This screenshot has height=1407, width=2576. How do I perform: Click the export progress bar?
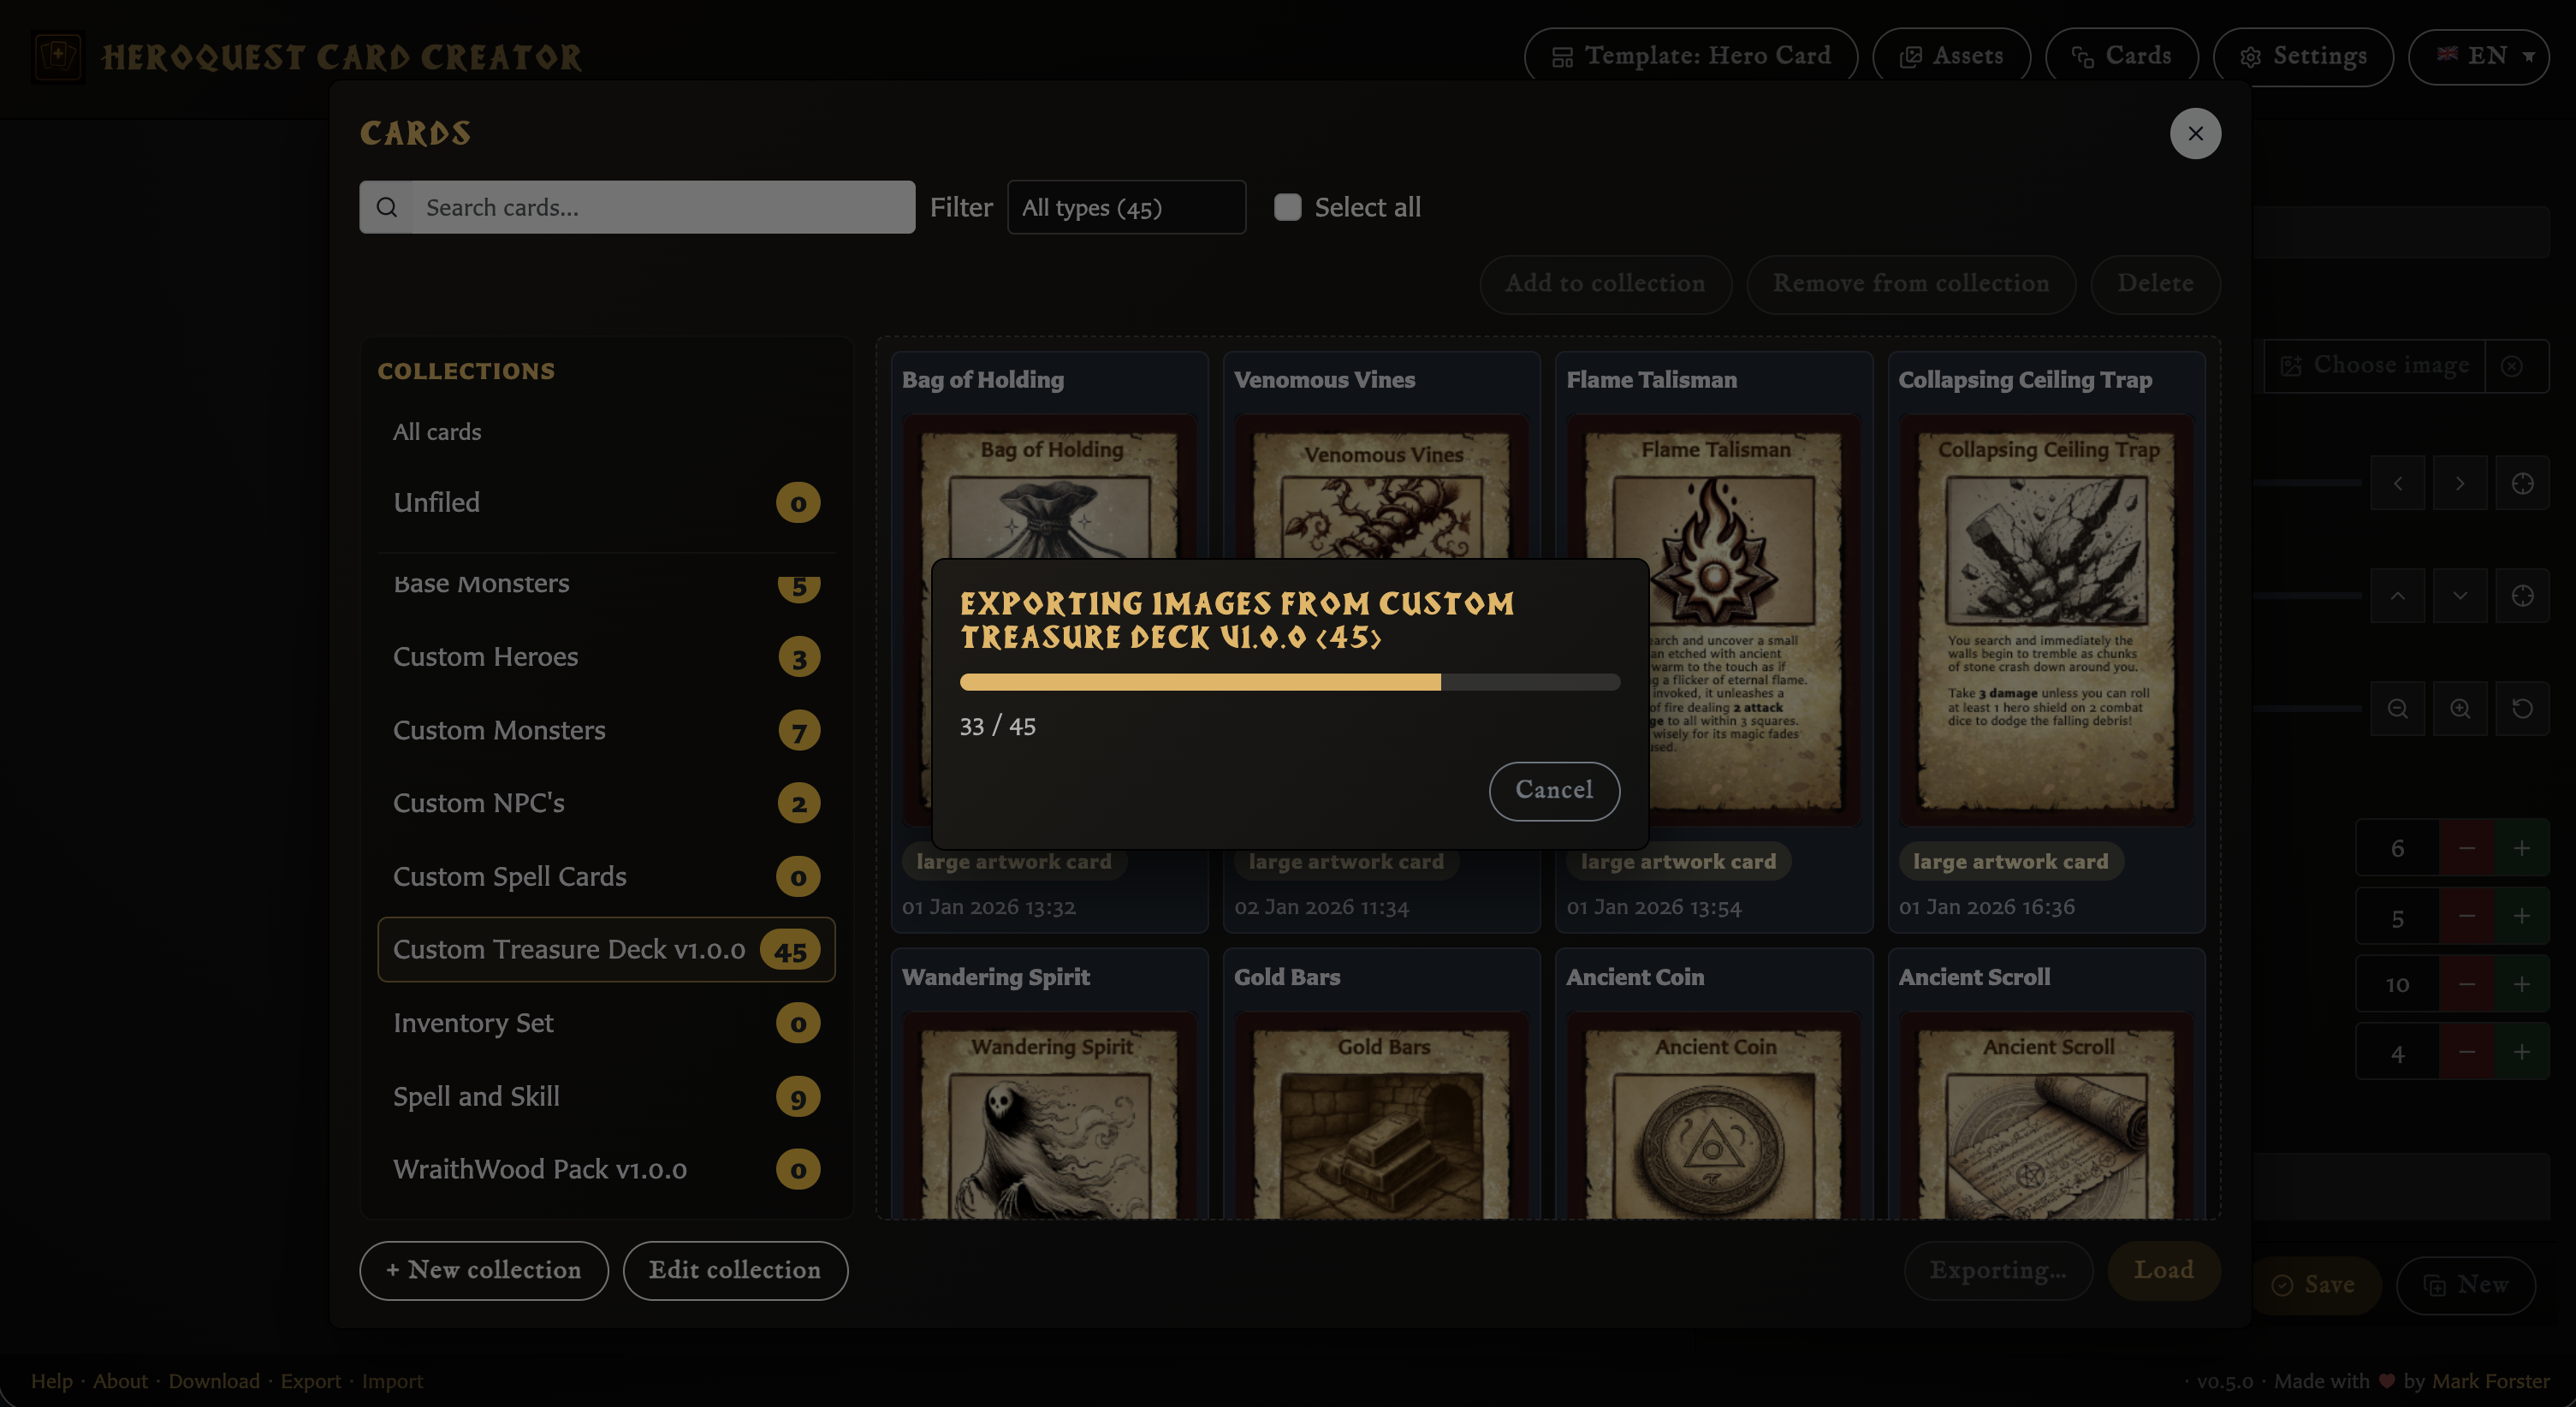(x=1289, y=682)
